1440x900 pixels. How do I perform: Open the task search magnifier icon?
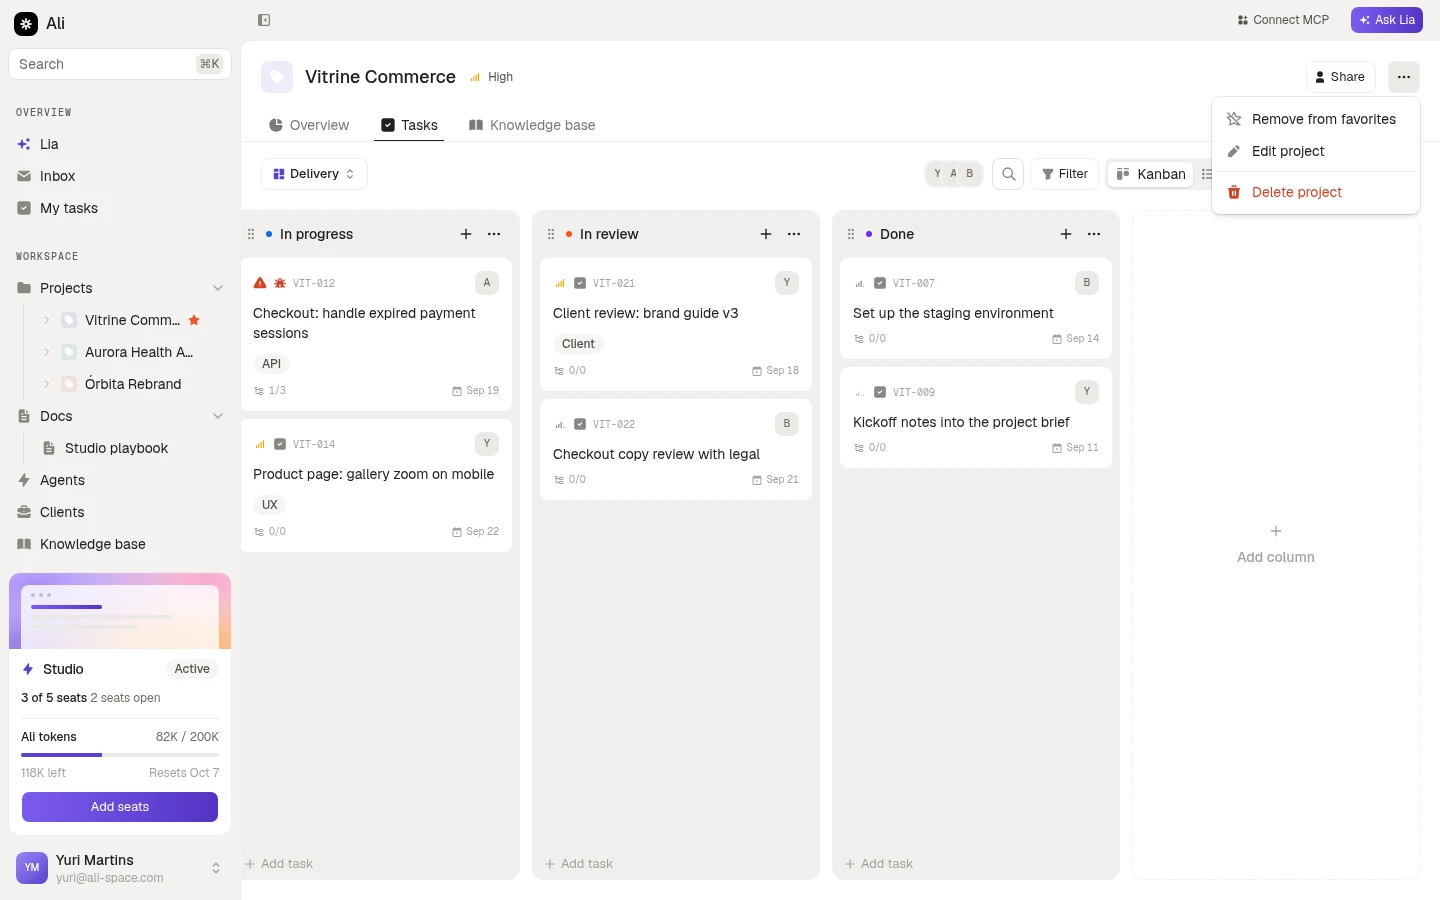click(x=1009, y=174)
